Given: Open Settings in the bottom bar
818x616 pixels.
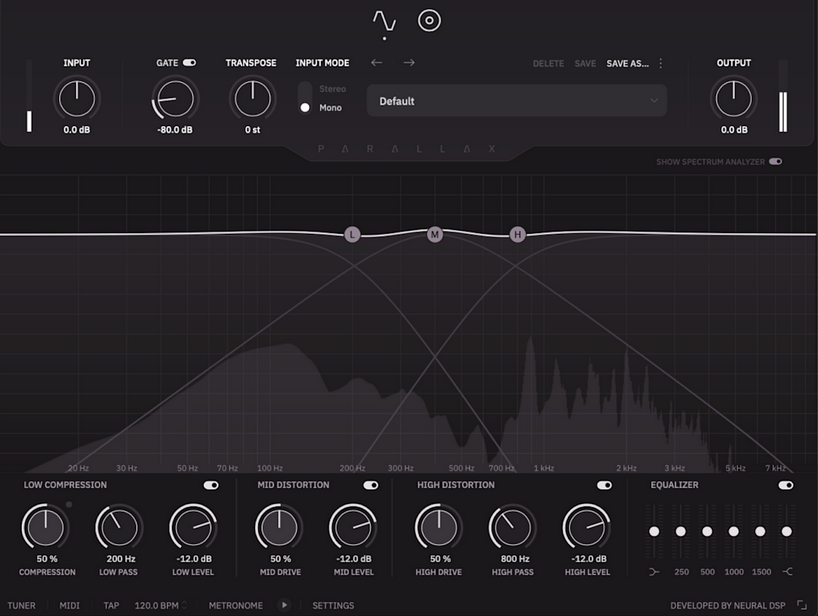Looking at the screenshot, I should click(333, 606).
